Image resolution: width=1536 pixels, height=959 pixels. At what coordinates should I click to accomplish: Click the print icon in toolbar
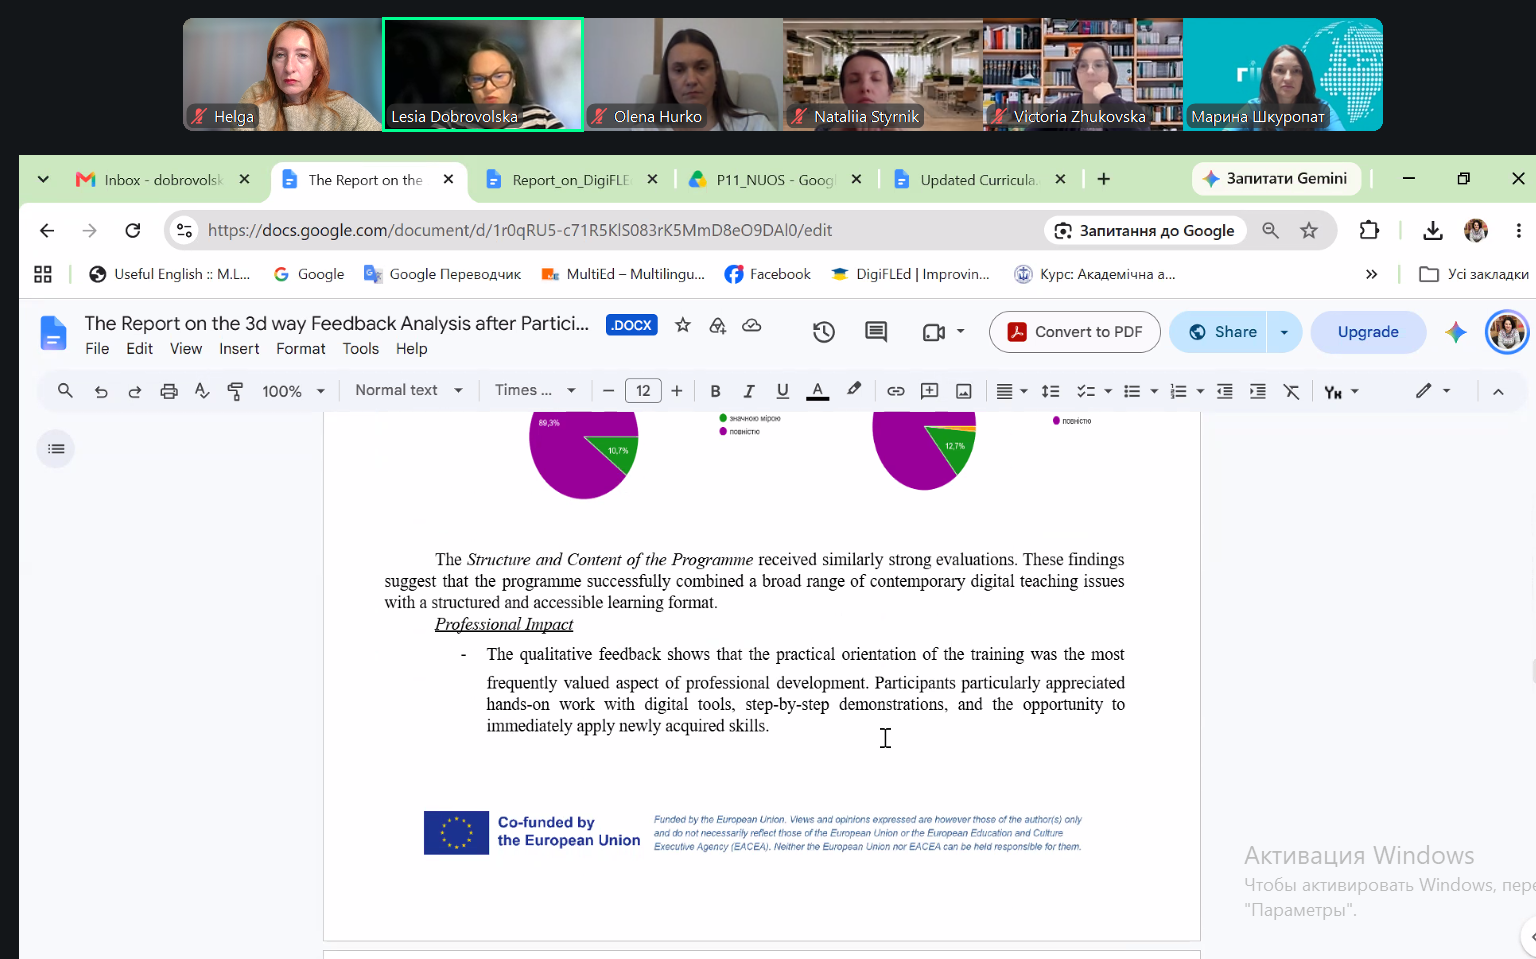pos(169,391)
